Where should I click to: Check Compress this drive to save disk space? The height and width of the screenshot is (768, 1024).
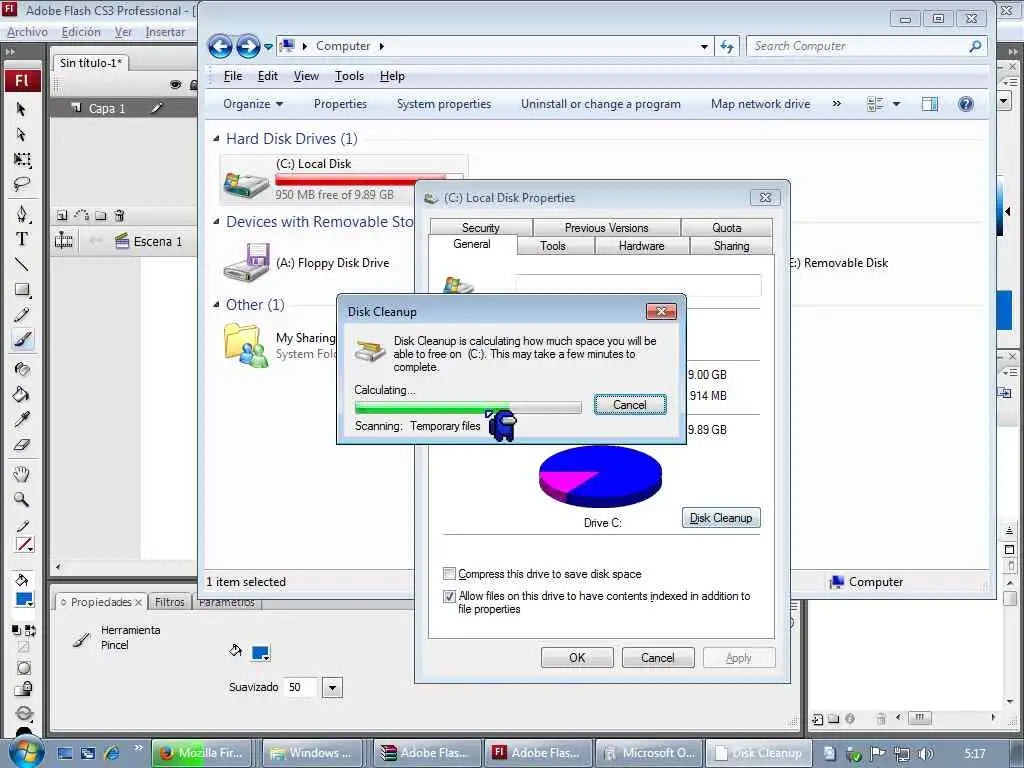pos(449,573)
